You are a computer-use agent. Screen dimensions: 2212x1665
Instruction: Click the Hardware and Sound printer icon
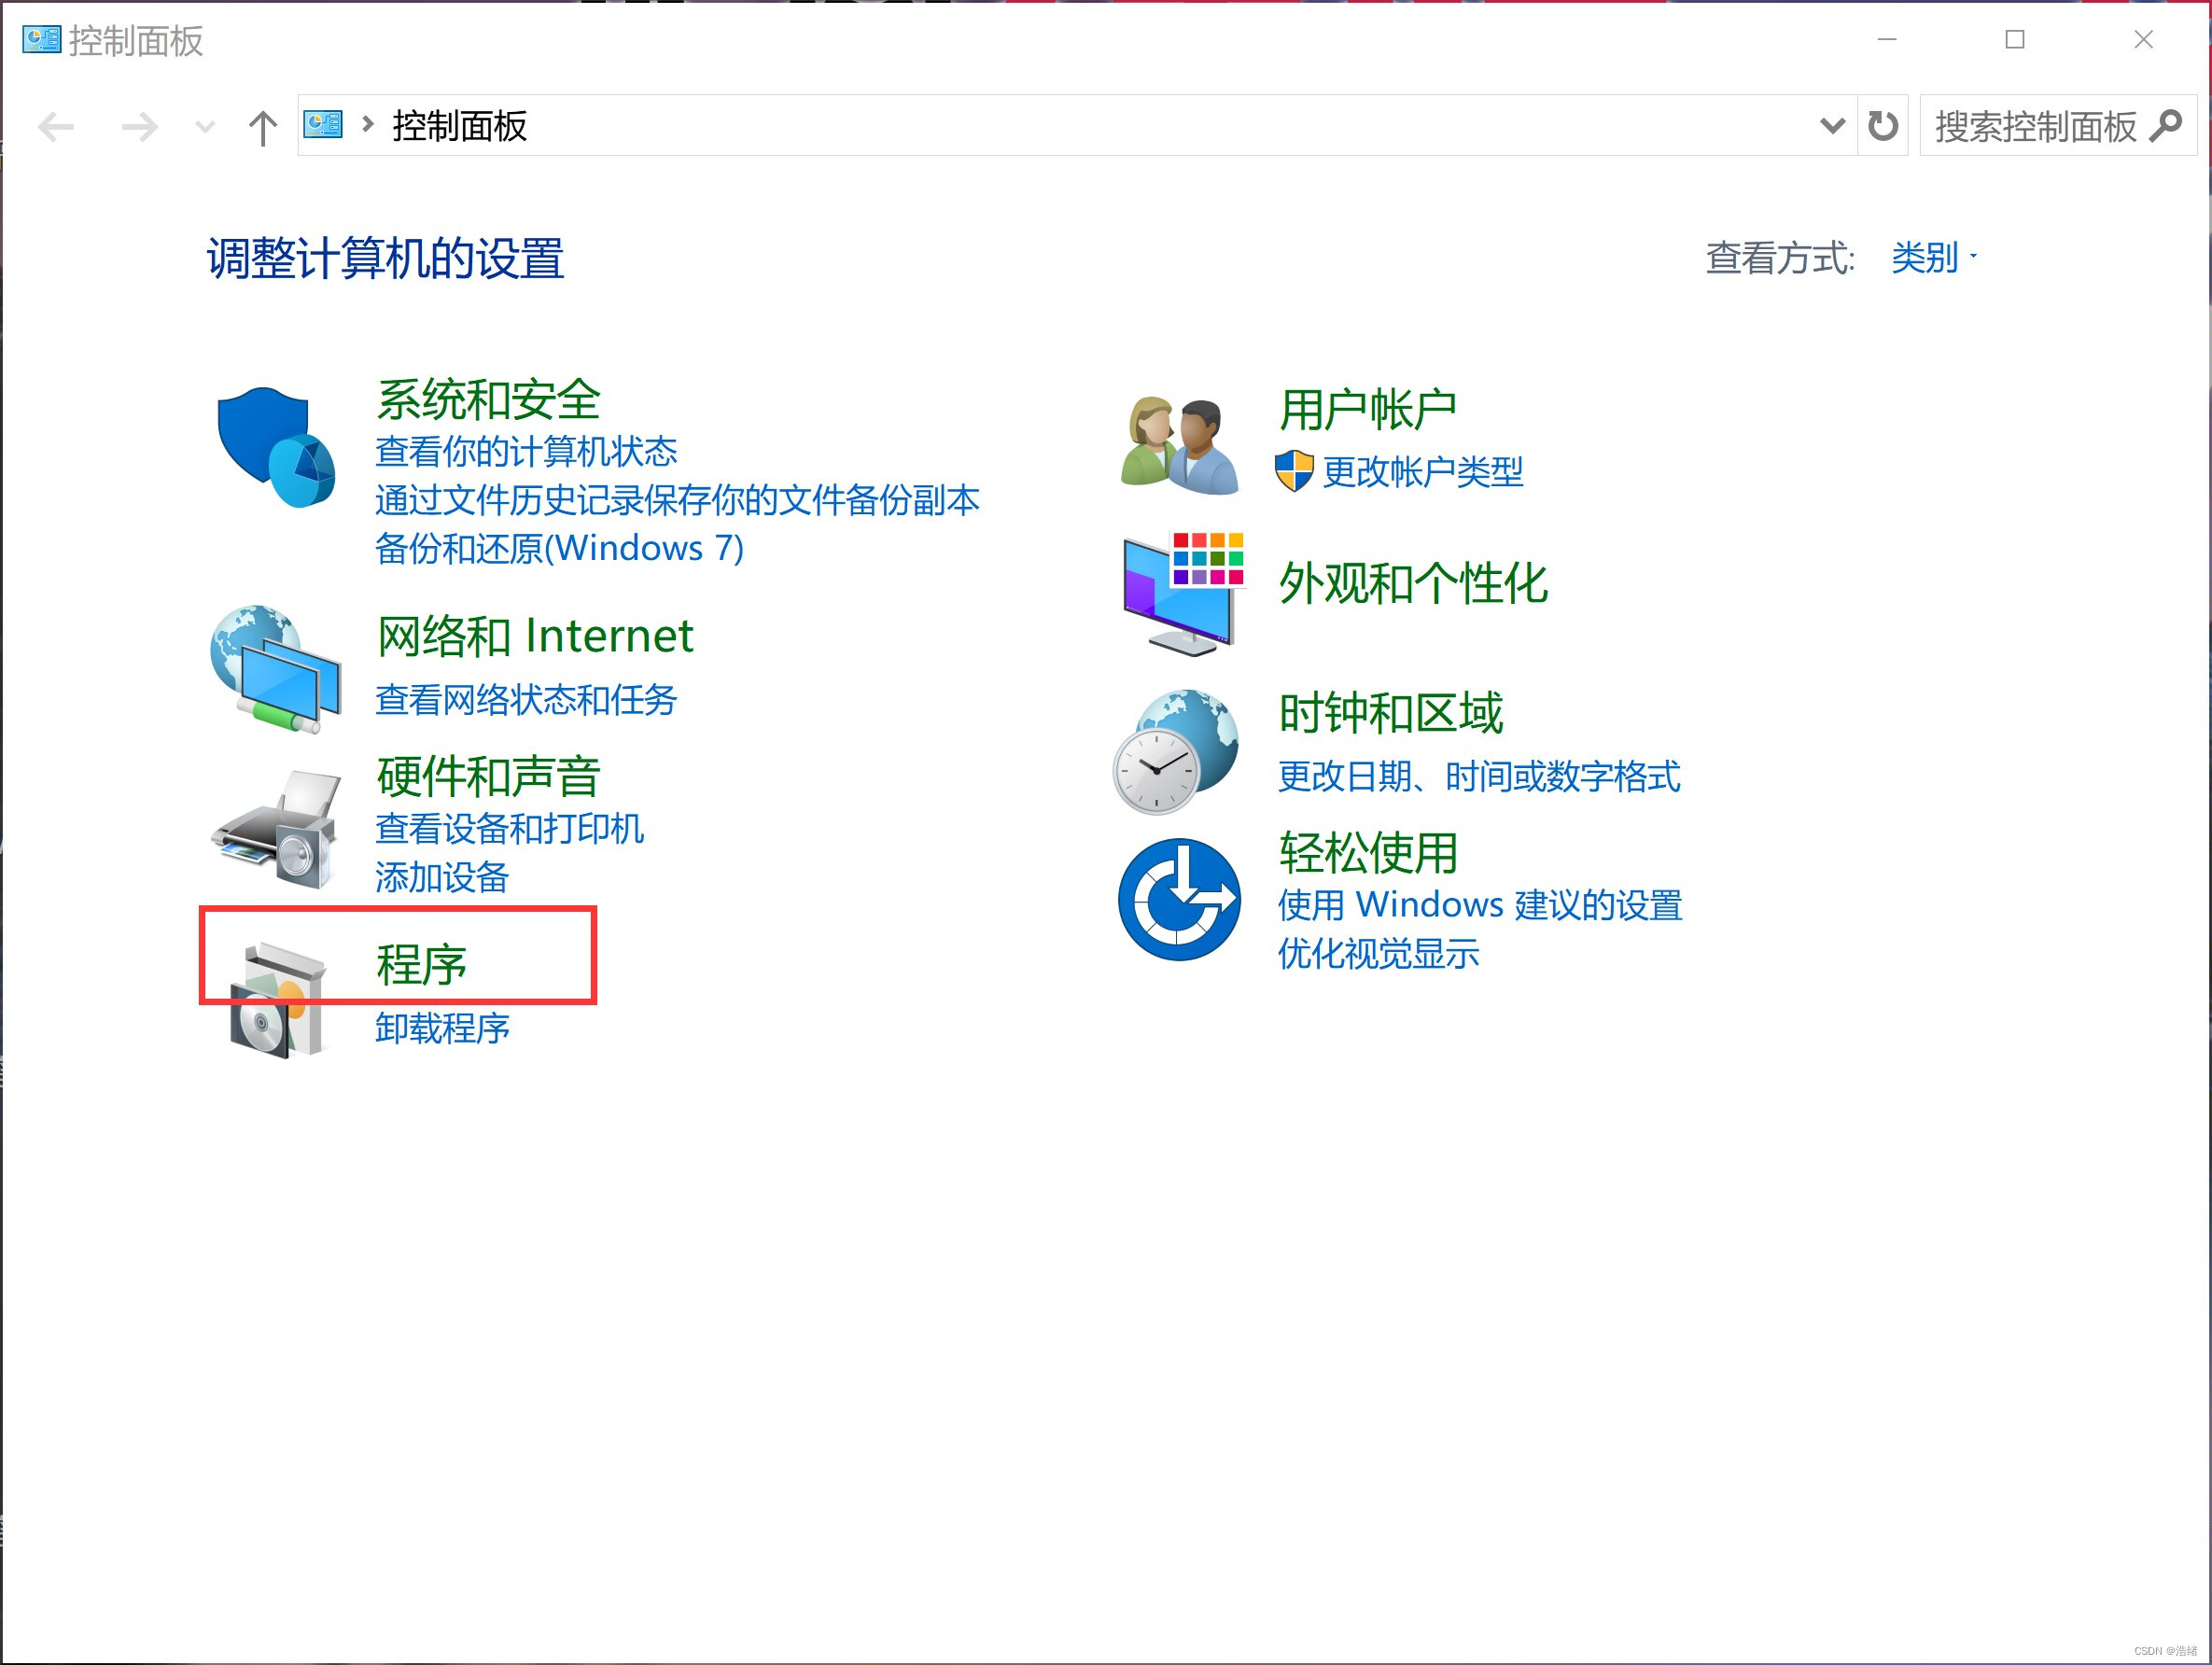point(275,828)
